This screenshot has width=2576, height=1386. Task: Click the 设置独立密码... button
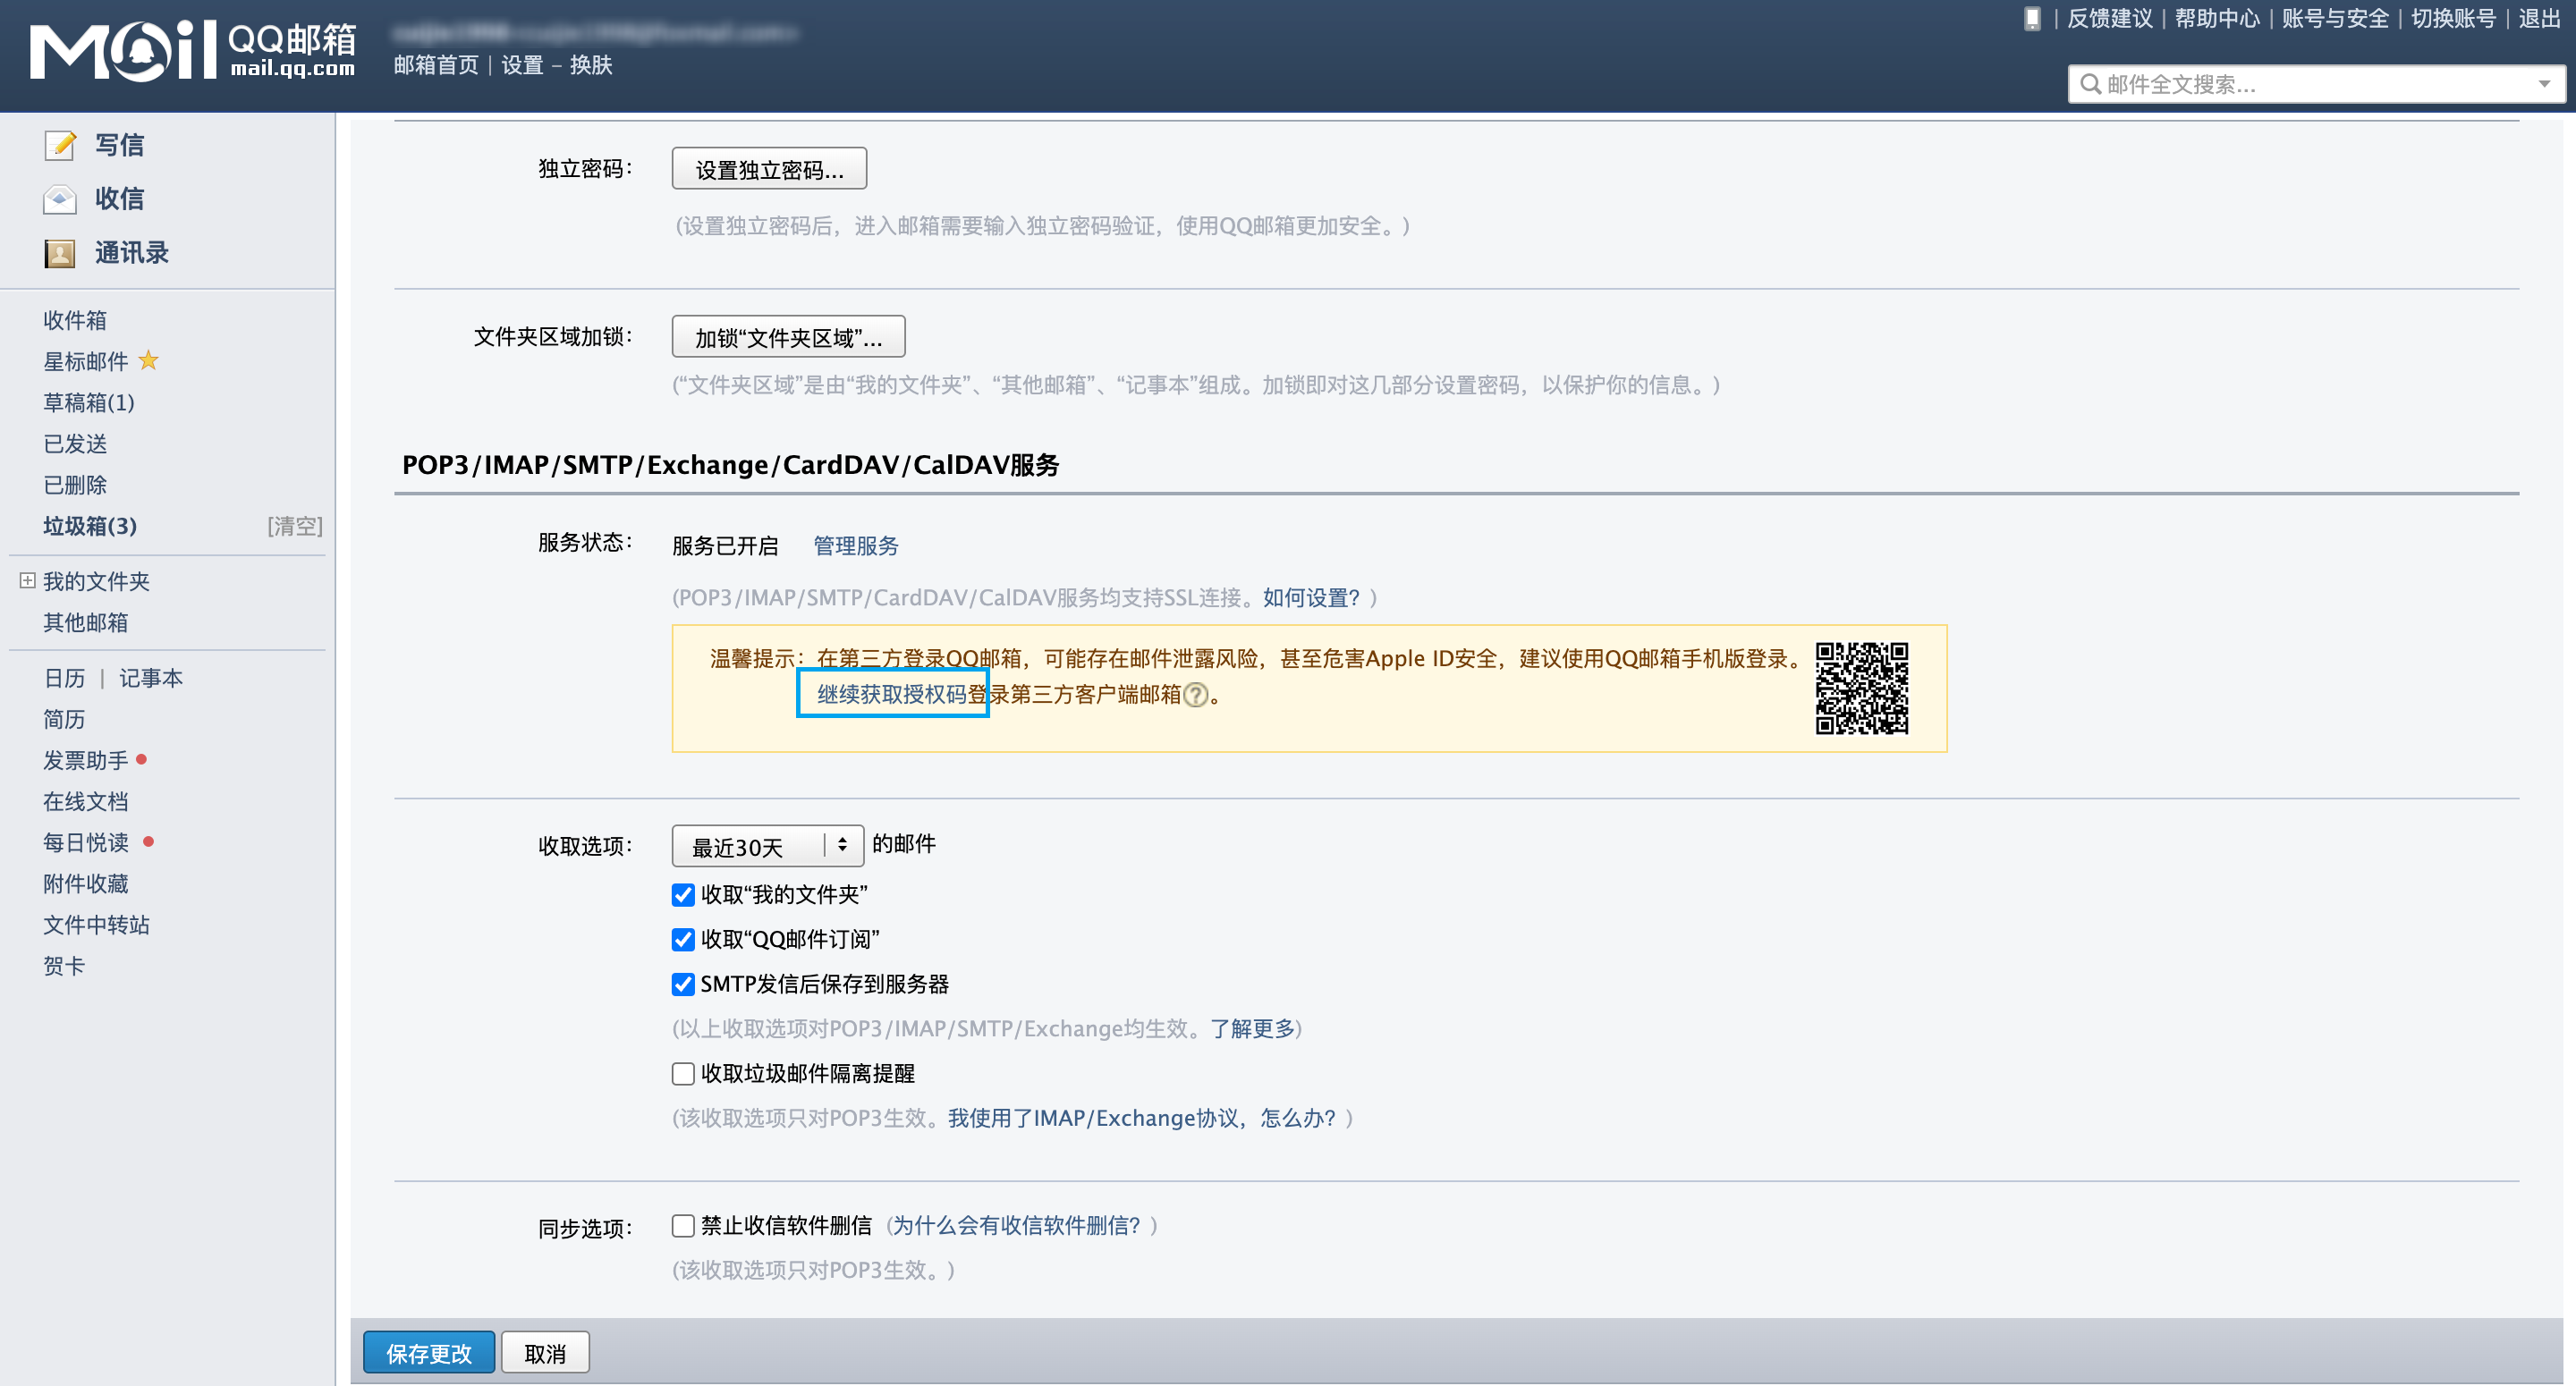point(769,169)
